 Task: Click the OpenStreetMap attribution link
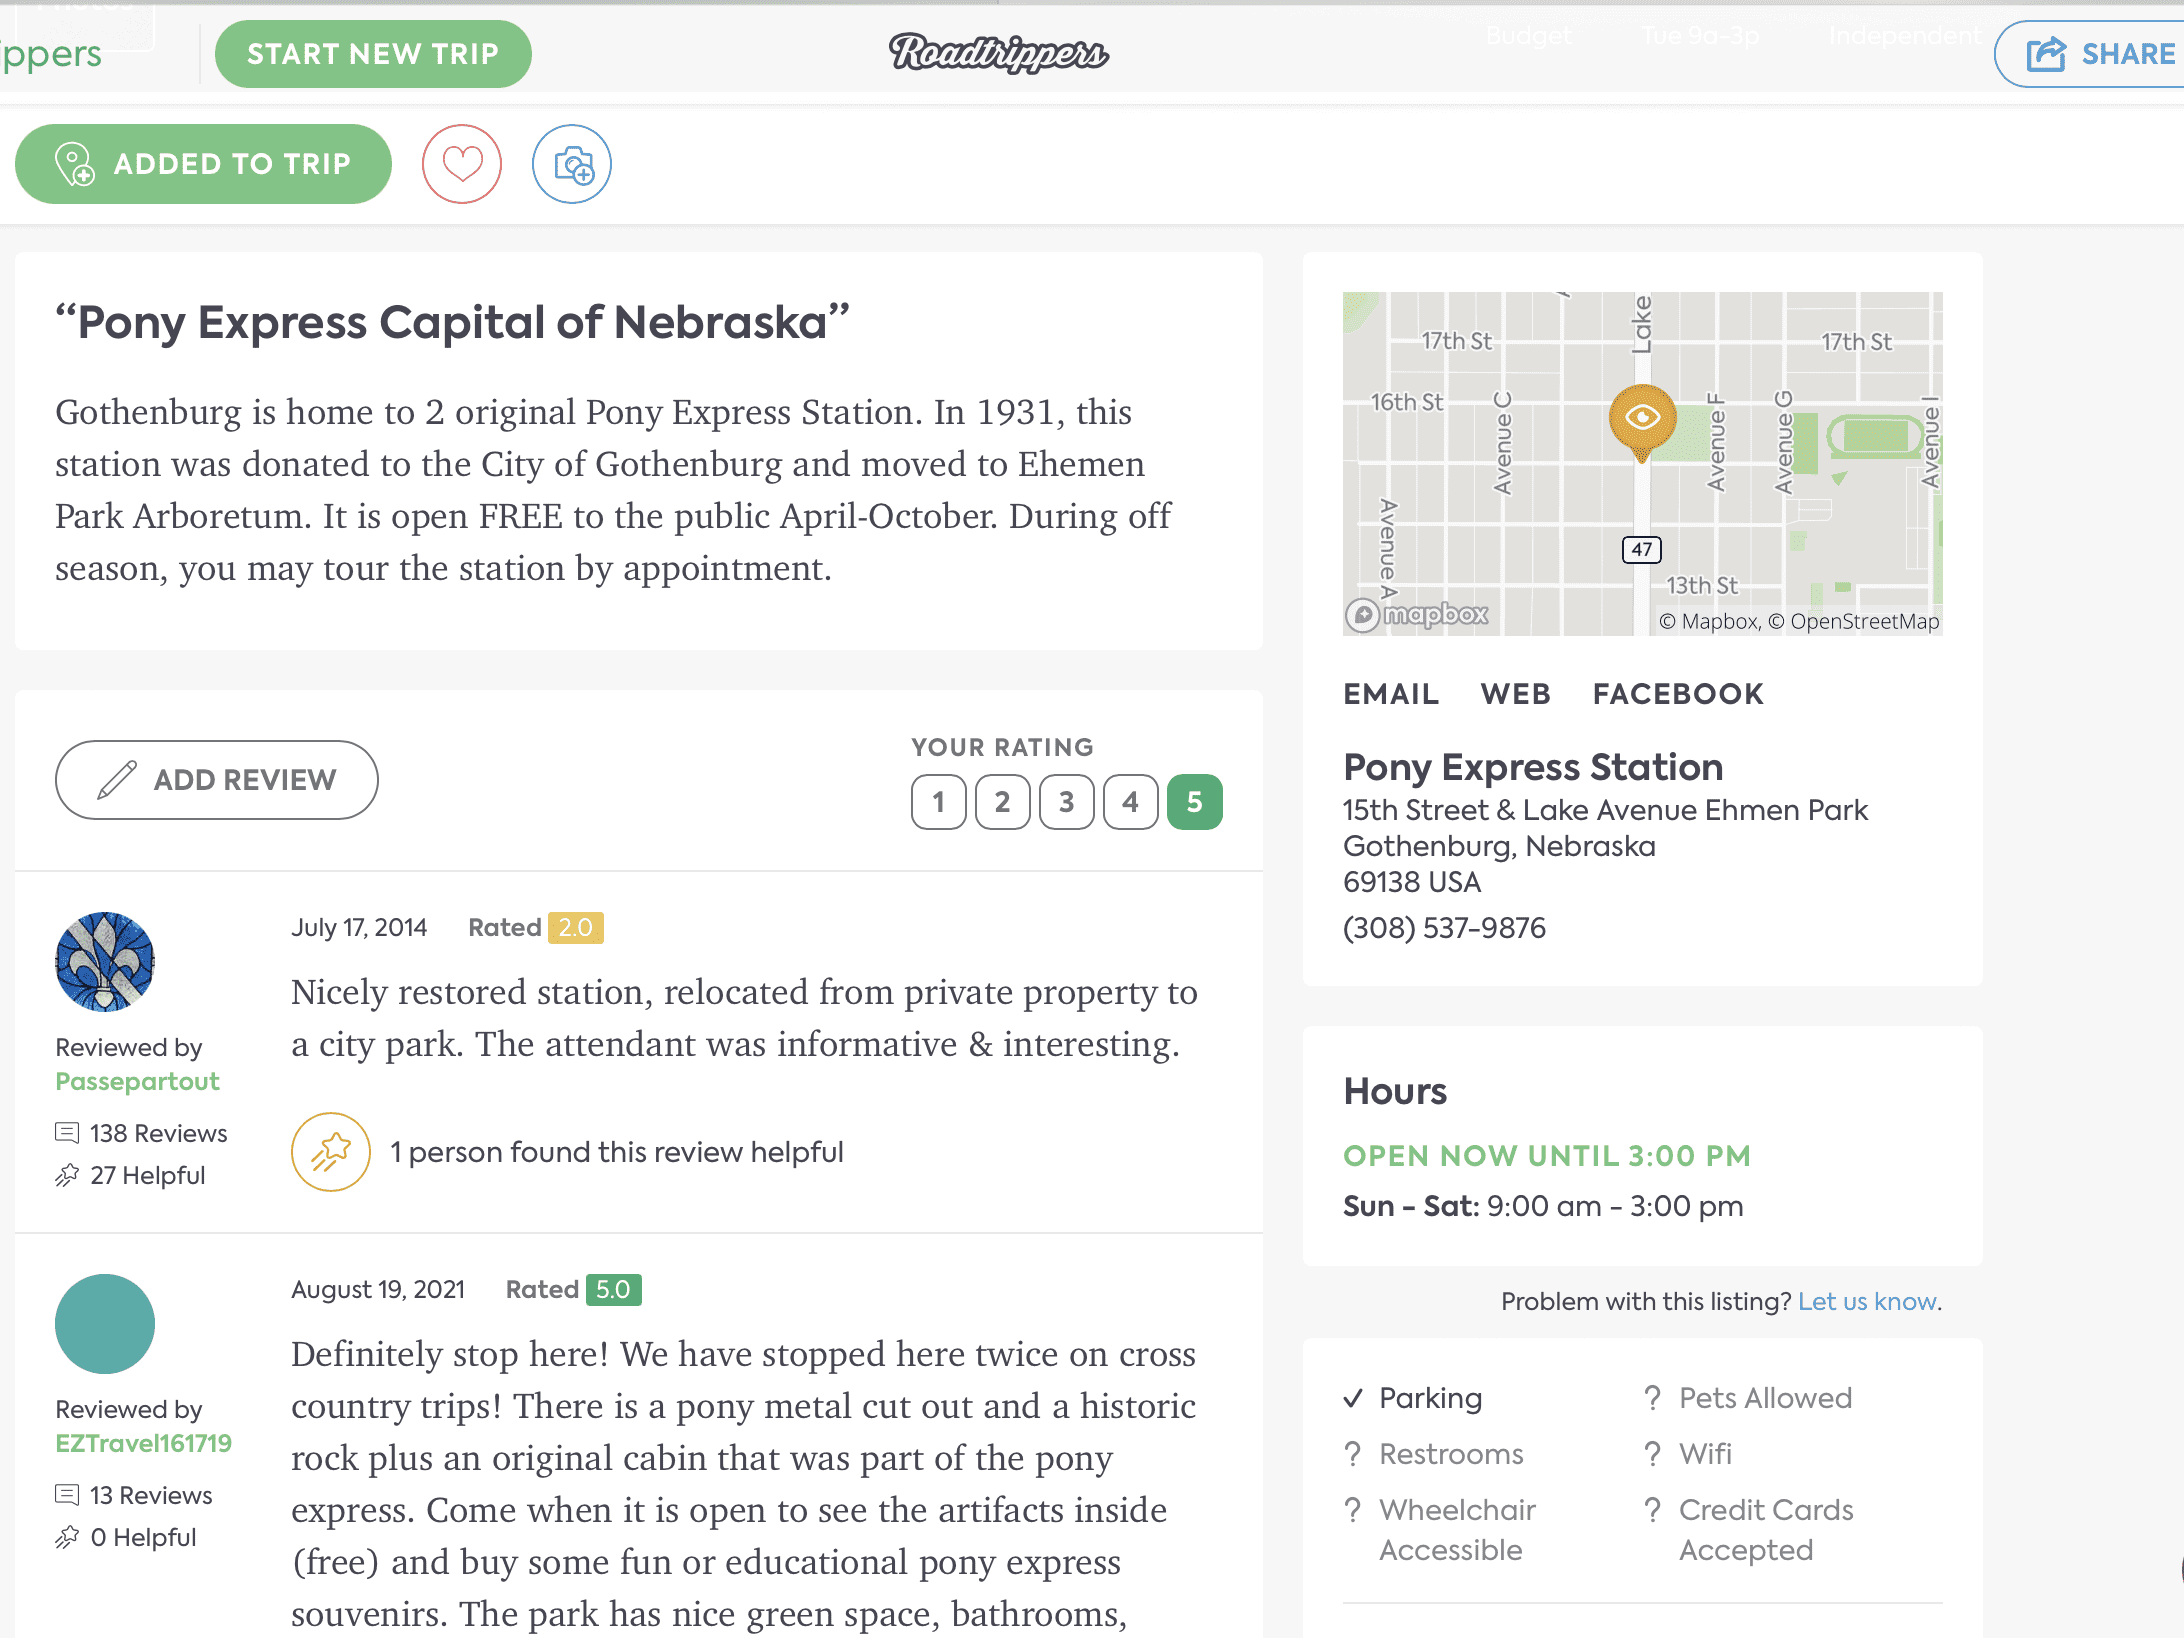tap(1854, 621)
